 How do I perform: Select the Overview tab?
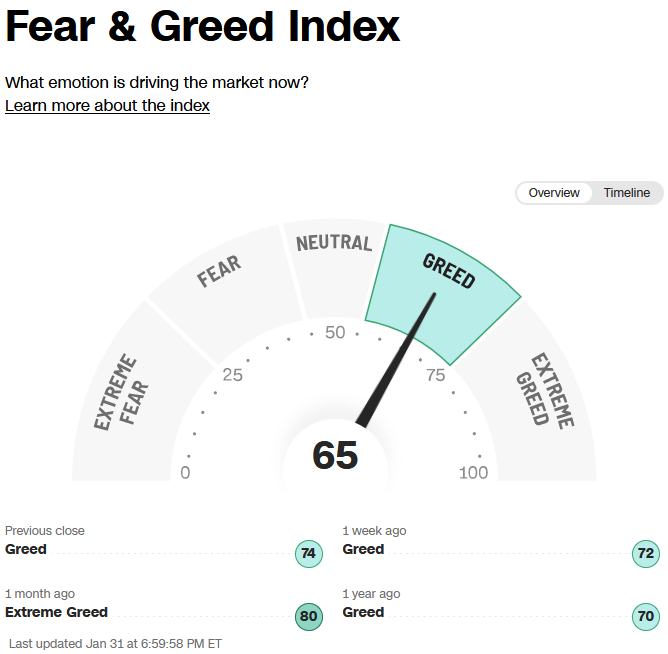[554, 193]
